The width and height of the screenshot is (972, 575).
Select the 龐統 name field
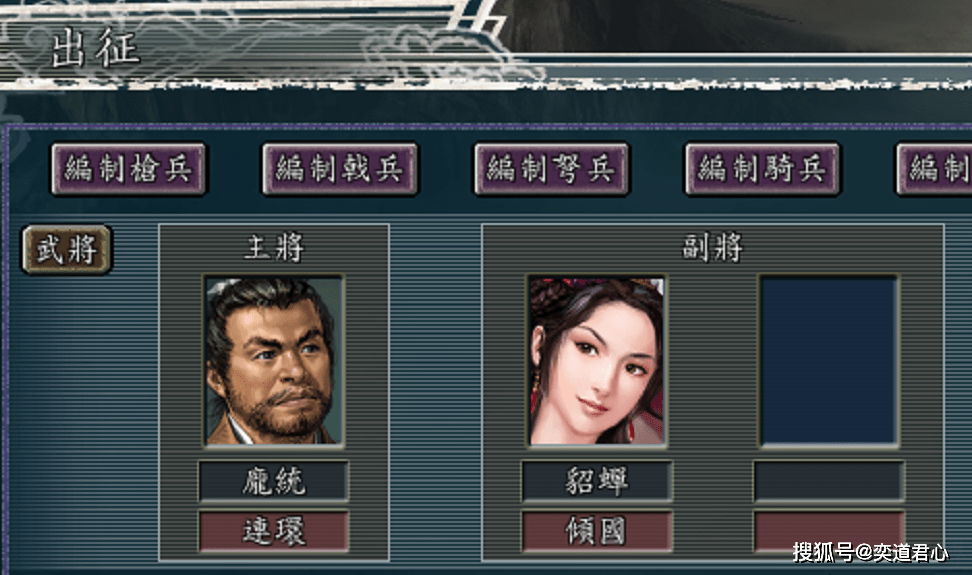(x=273, y=481)
